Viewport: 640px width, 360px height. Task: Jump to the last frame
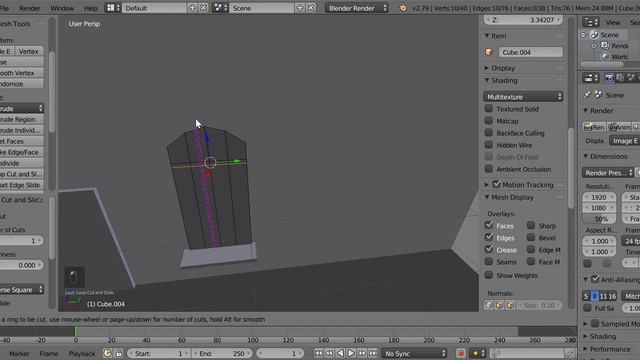pos(373,353)
